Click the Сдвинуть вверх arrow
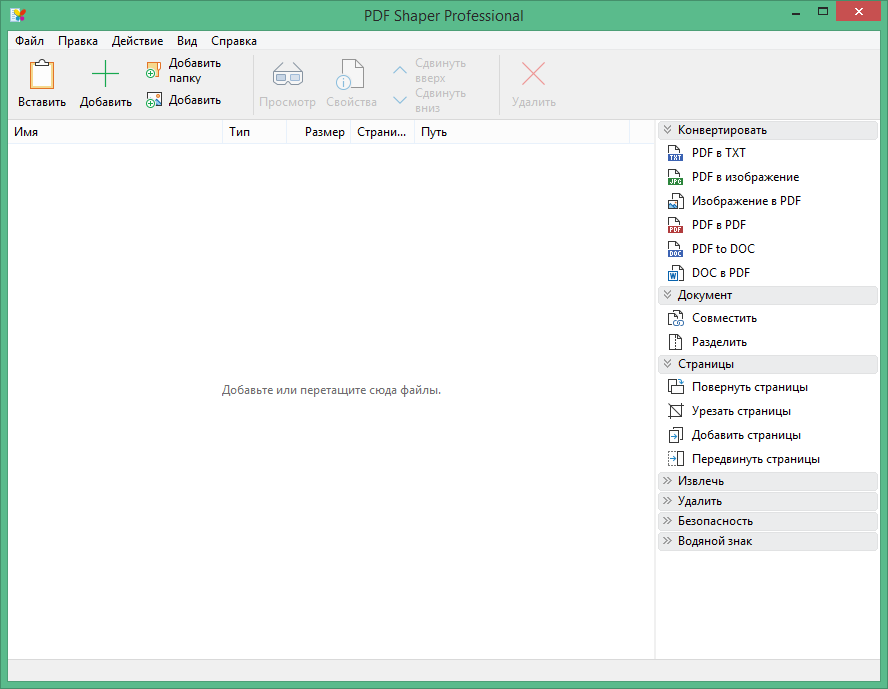 [x=400, y=70]
